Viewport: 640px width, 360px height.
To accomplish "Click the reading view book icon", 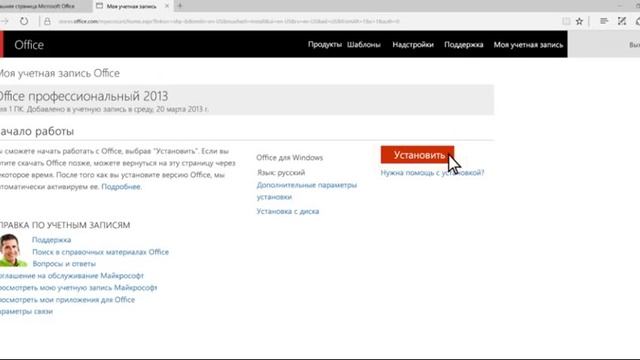I will click(x=566, y=21).
